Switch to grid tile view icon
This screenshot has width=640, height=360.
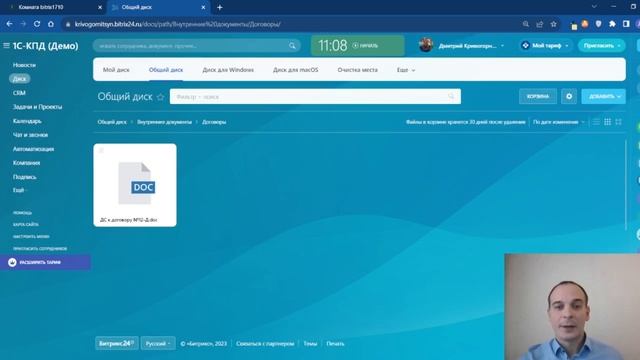coord(607,122)
